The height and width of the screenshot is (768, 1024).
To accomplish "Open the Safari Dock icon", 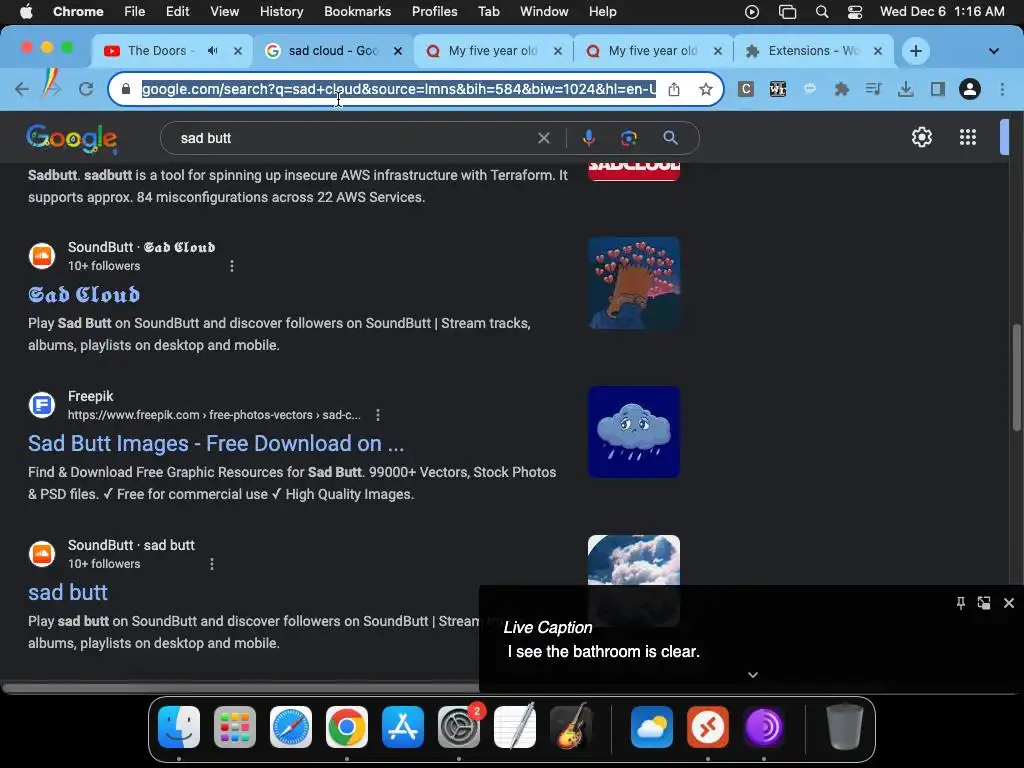I will (291, 727).
